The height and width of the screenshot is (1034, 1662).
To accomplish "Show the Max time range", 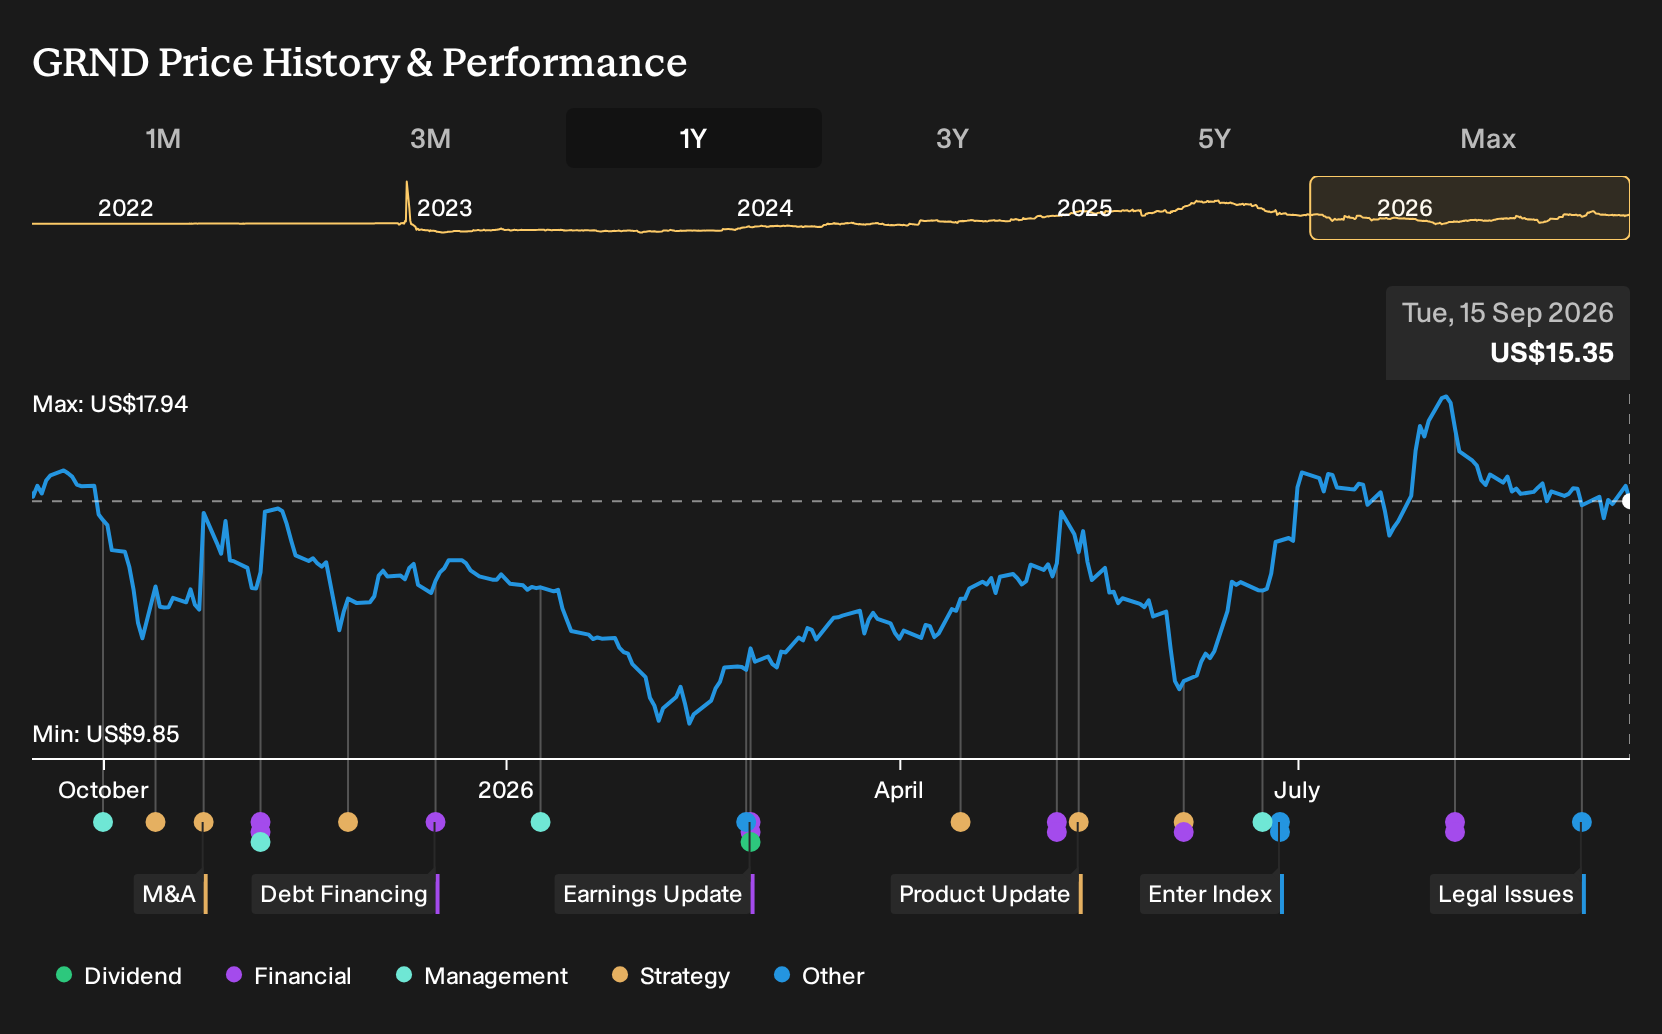I will (x=1488, y=138).
